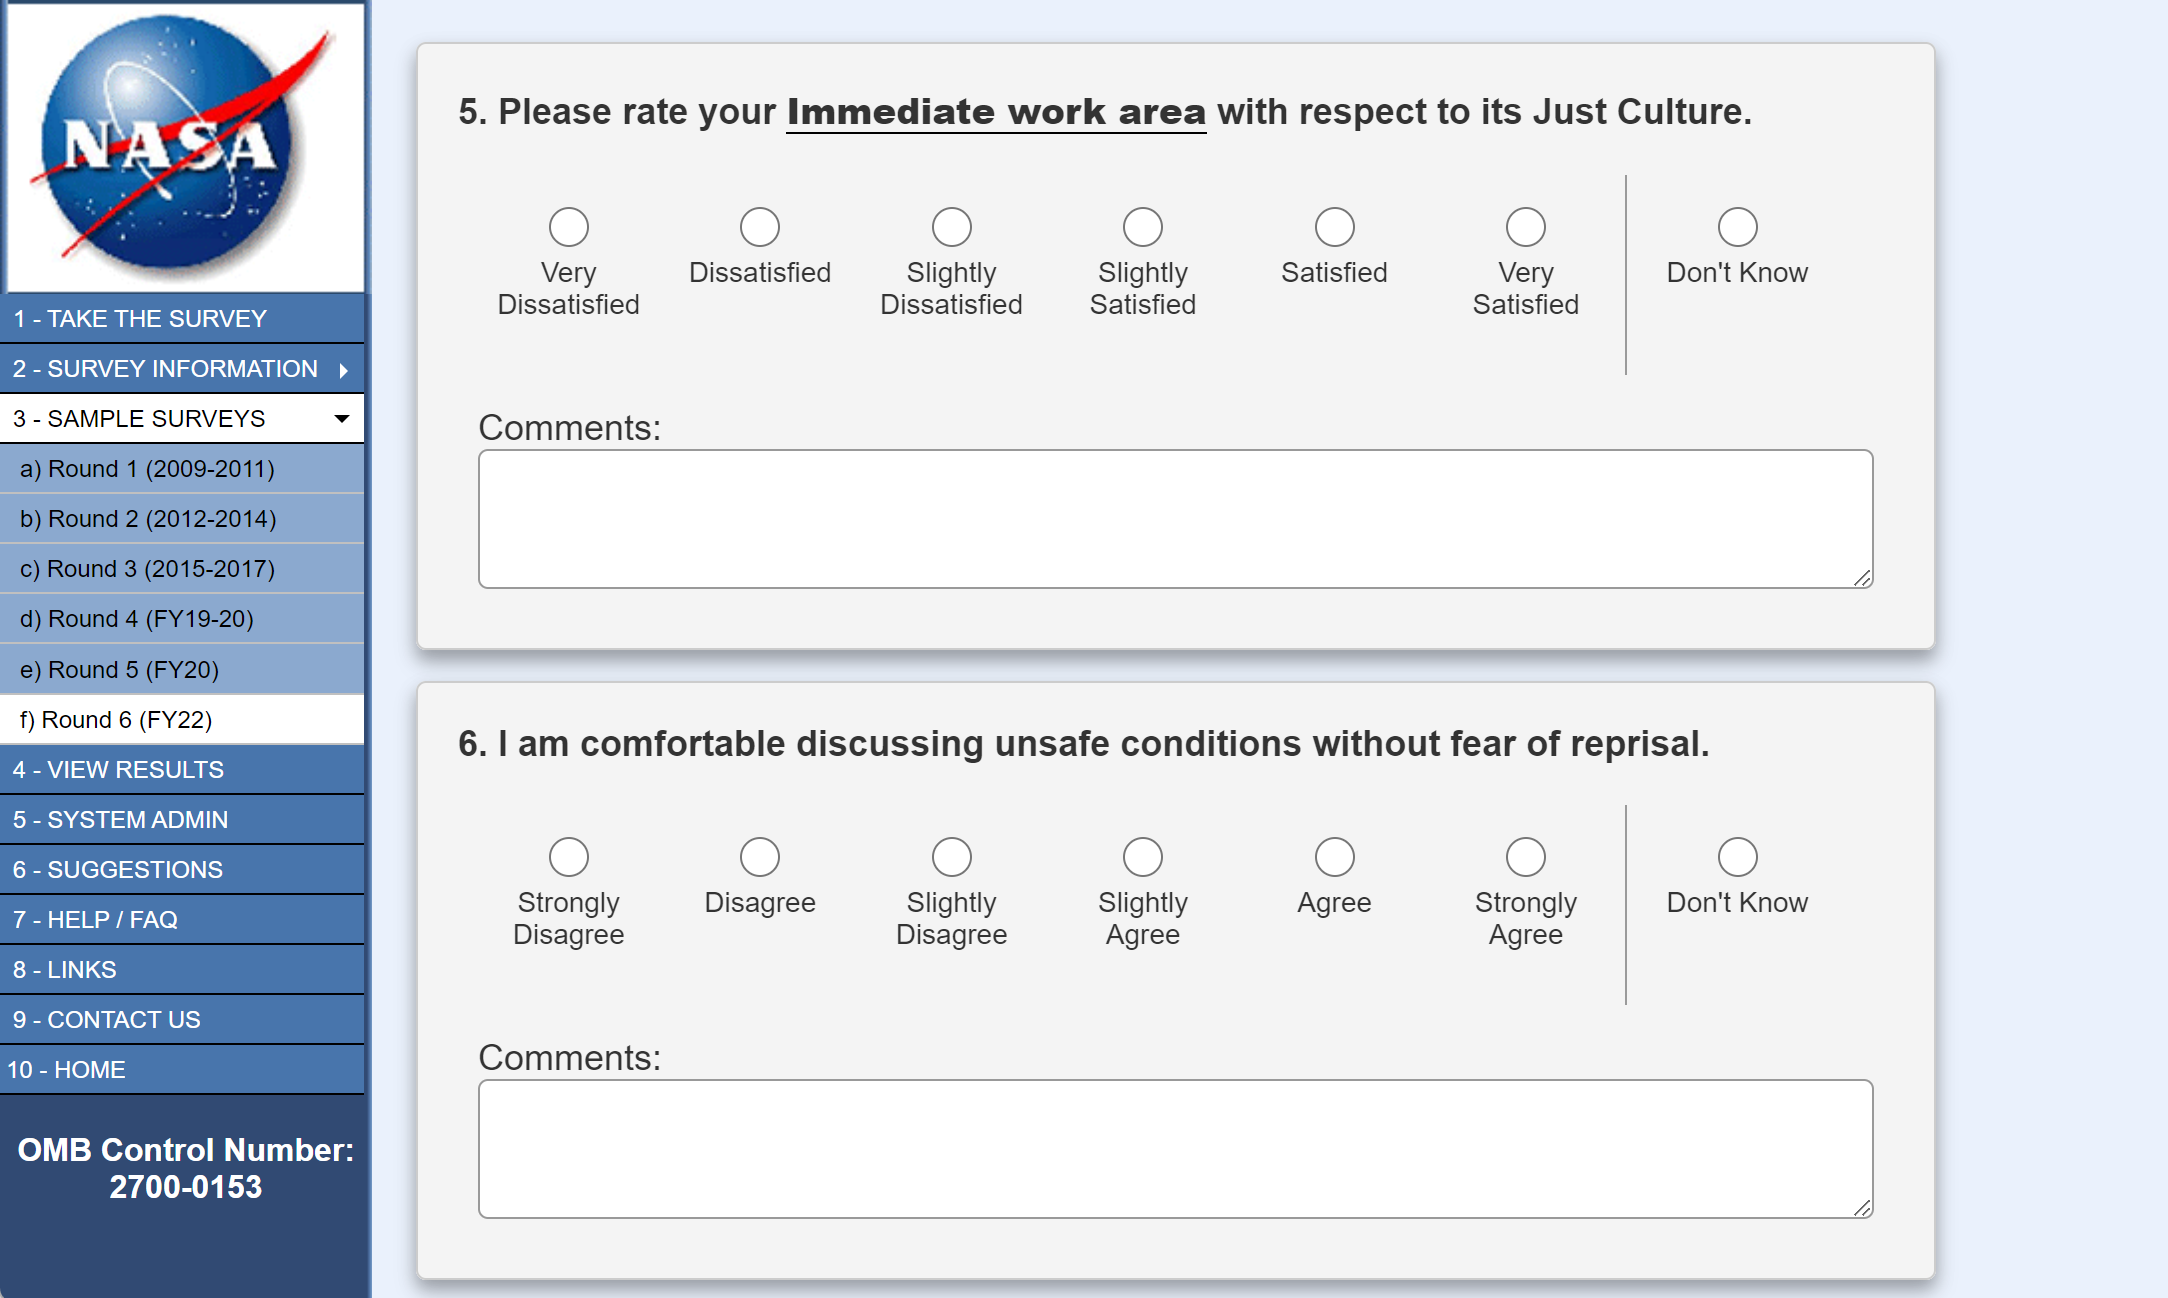
Task: Open Round 1 (2009-2011) sample survey
Action: (147, 469)
